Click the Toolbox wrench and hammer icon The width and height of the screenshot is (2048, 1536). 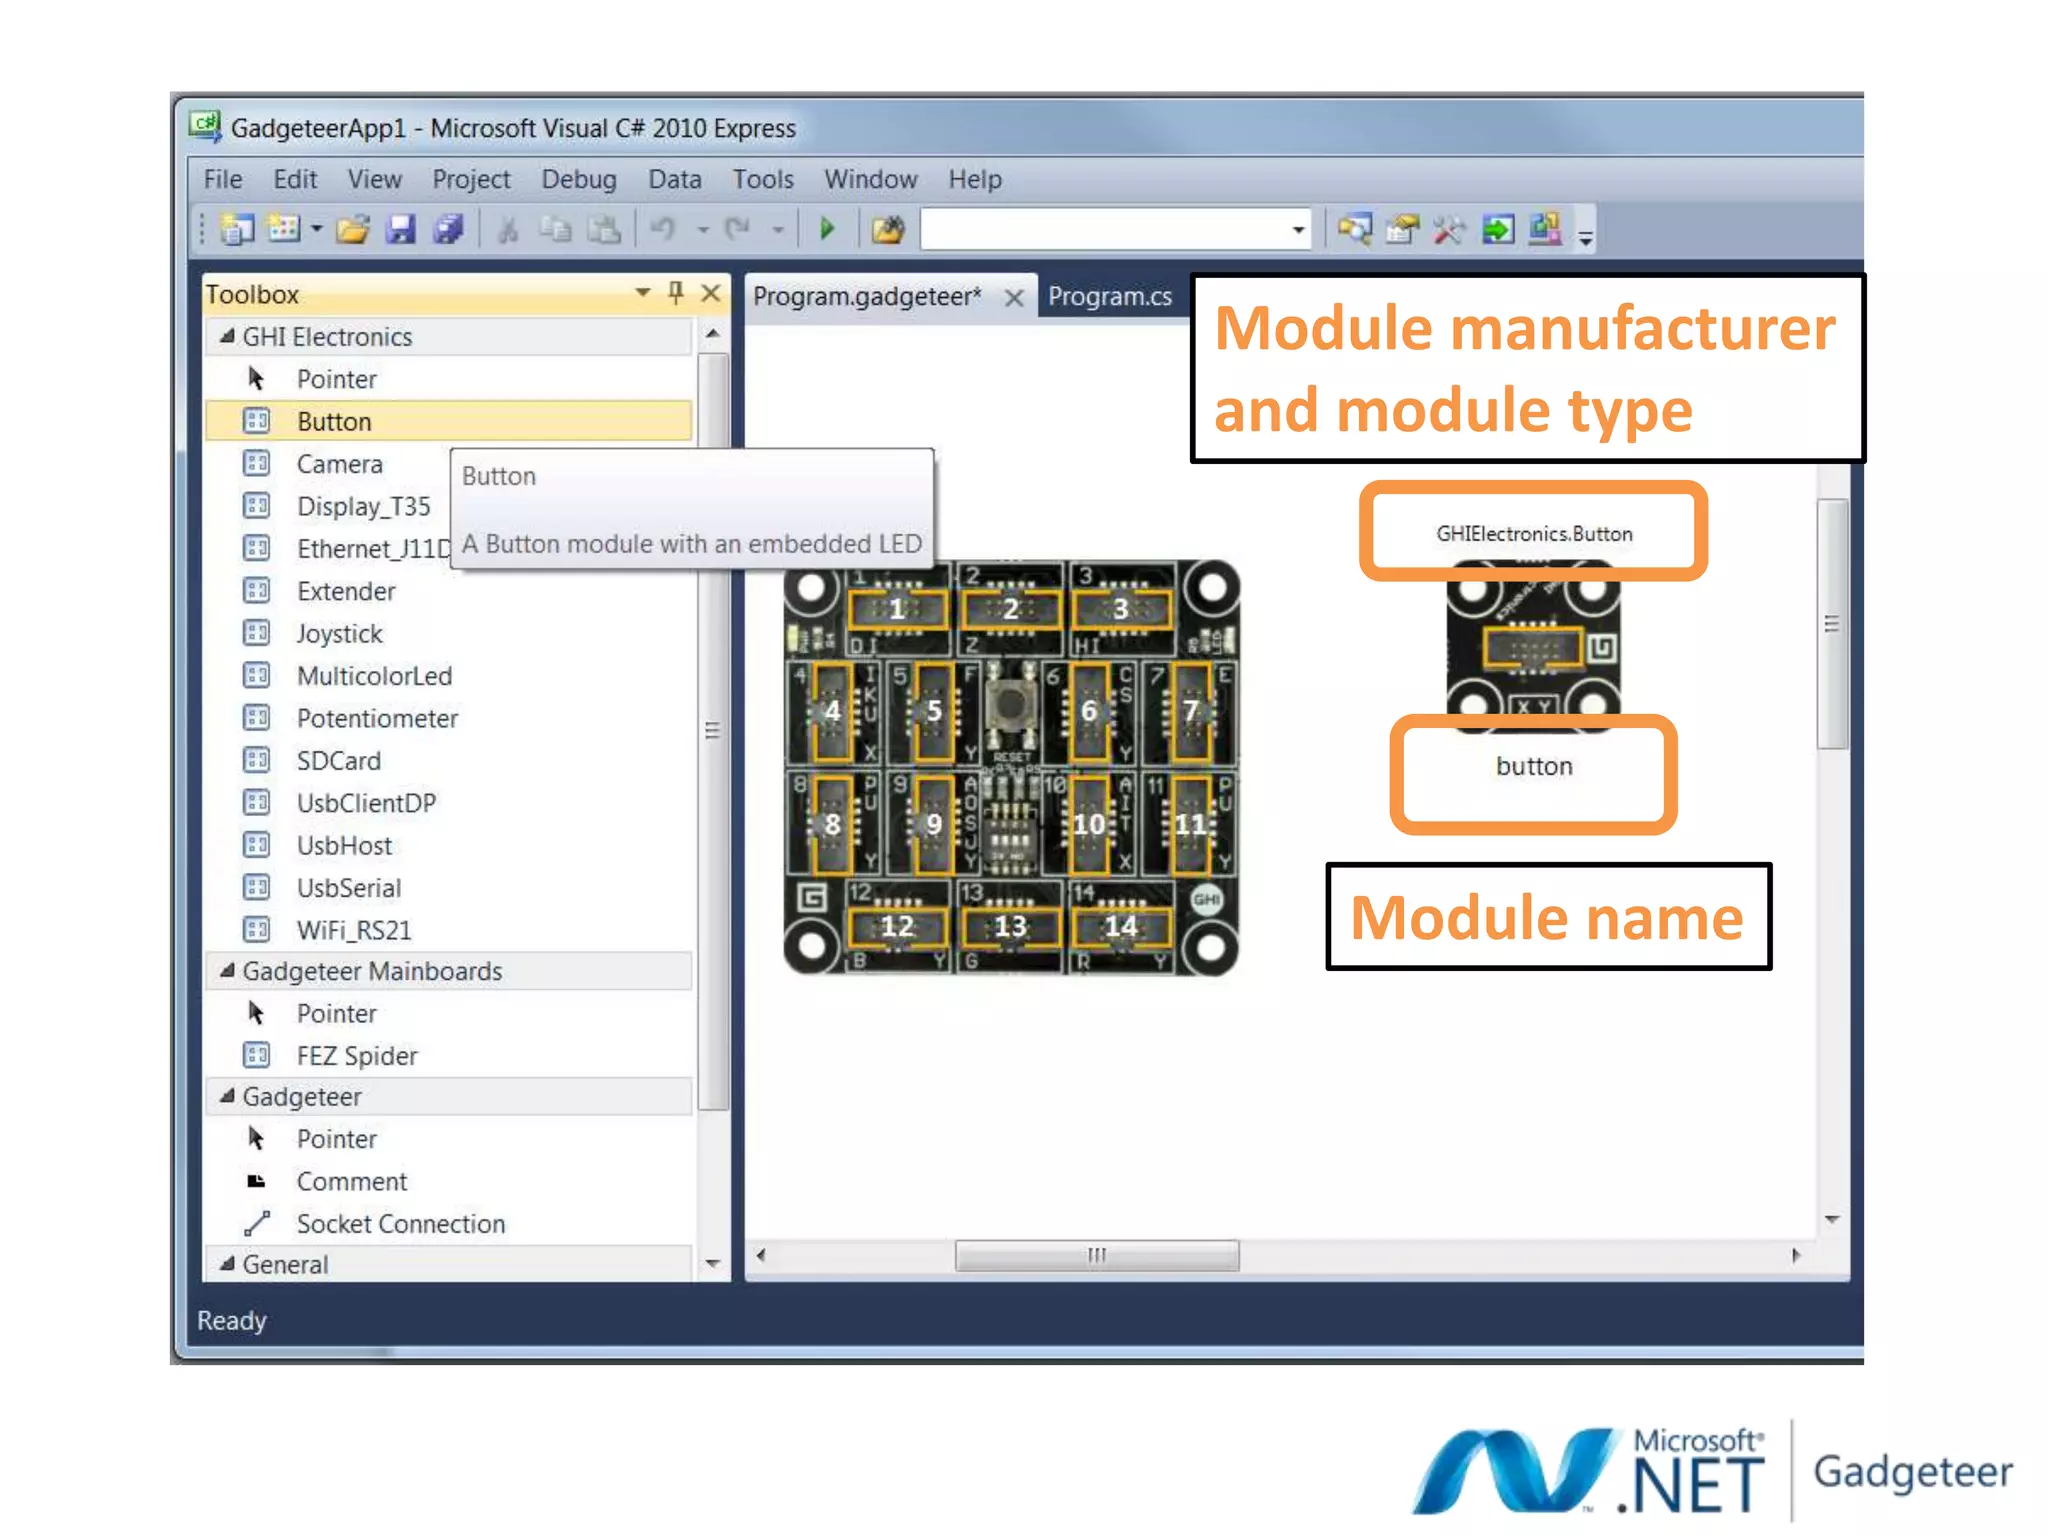click(x=1449, y=230)
